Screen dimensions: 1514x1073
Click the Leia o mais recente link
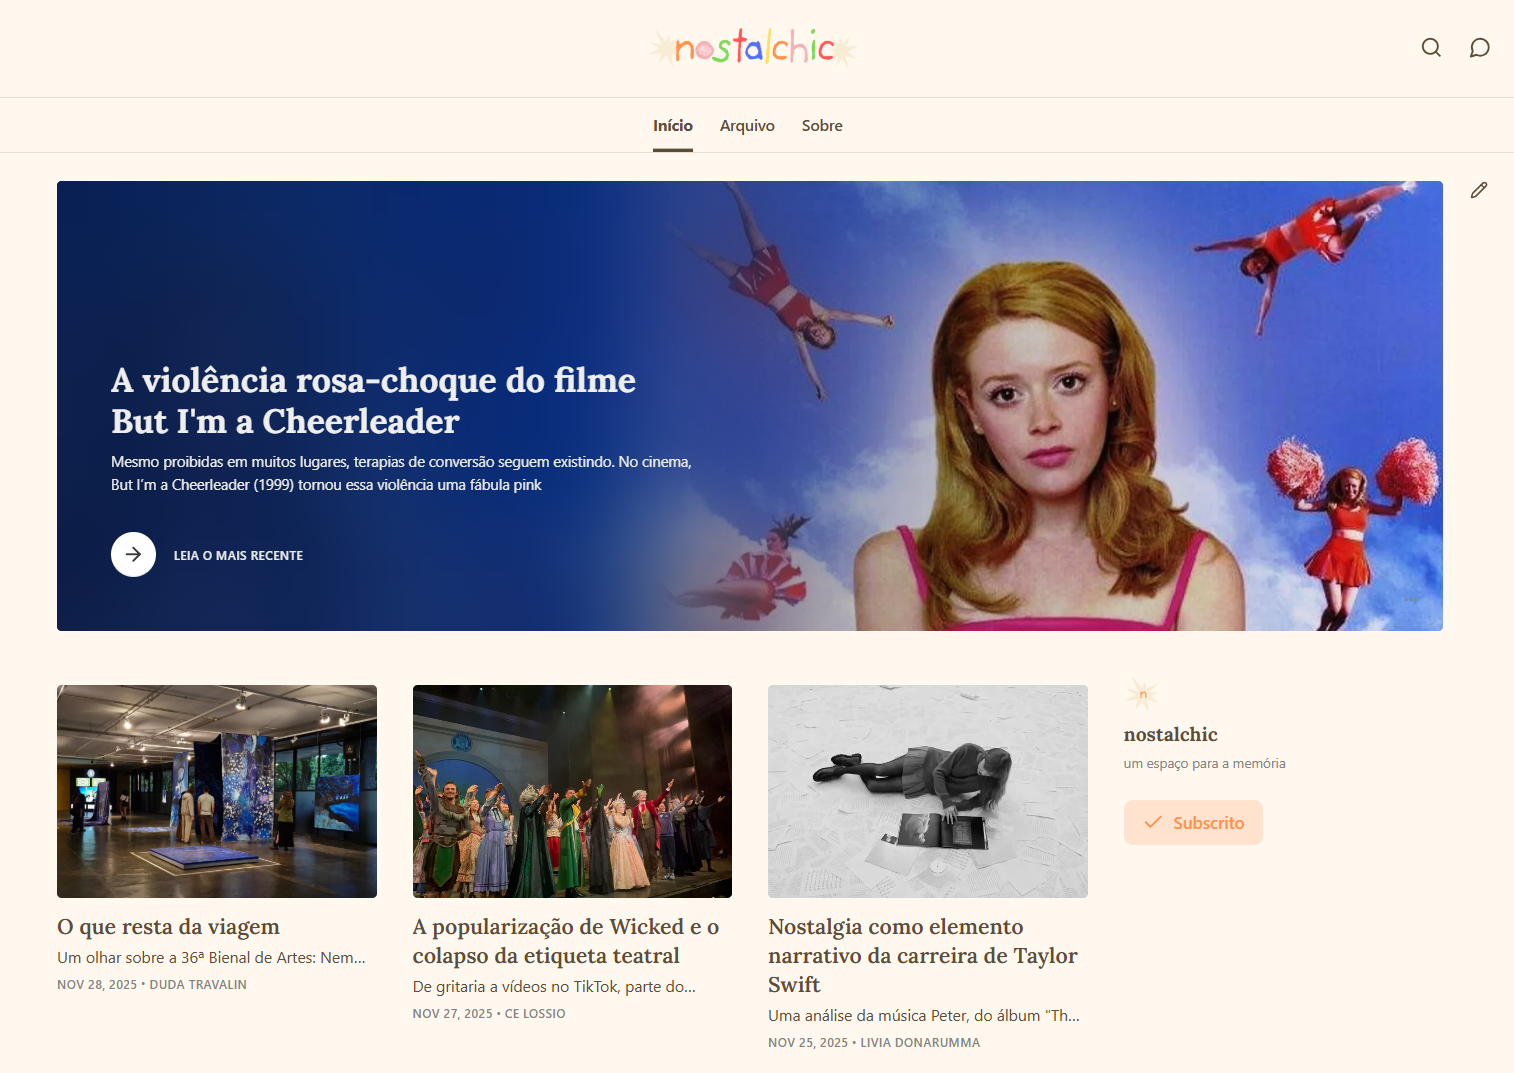point(238,555)
